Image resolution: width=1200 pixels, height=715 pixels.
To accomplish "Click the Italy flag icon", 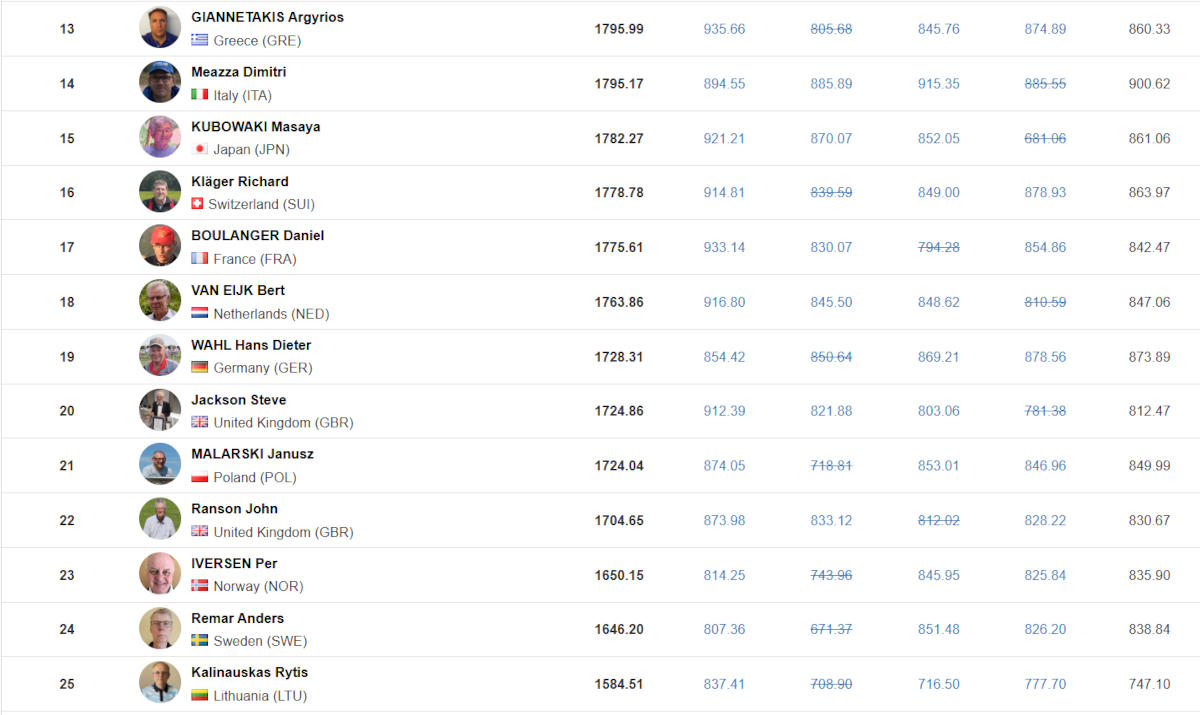I will click(x=200, y=95).
